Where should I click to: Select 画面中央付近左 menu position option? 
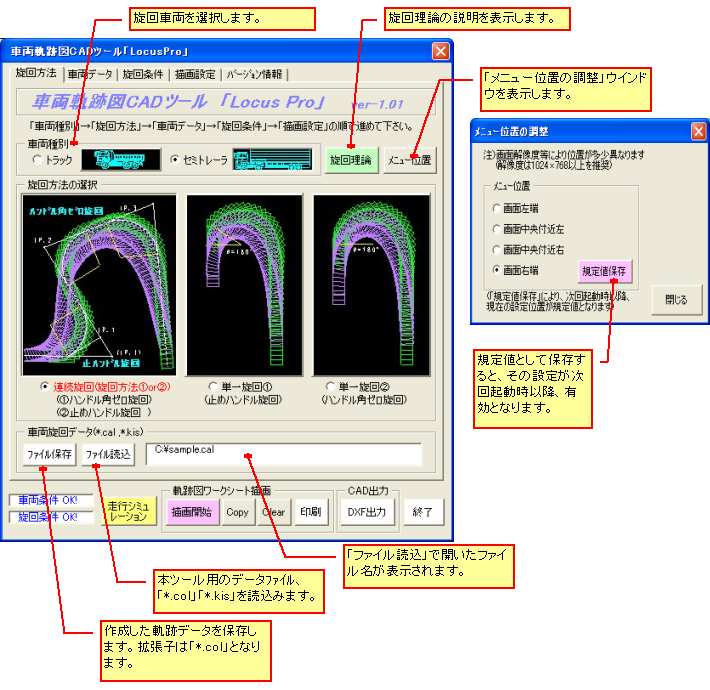(497, 229)
